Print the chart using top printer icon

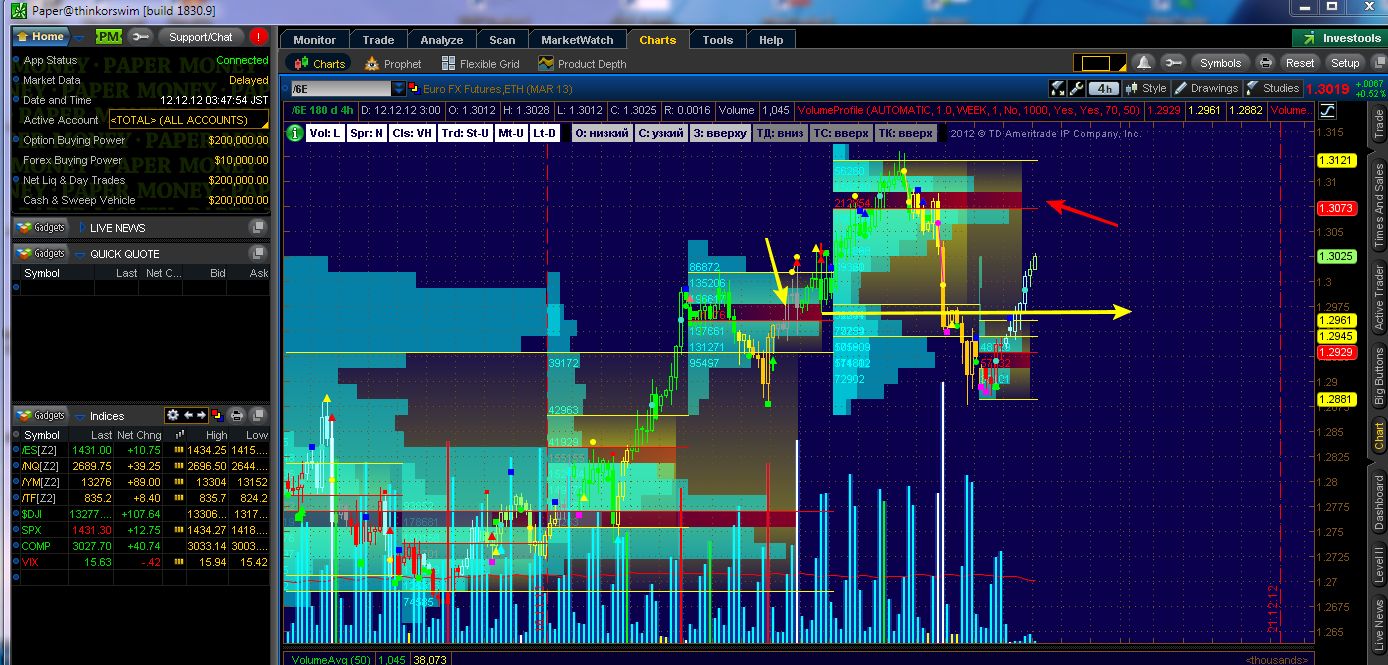(x=1265, y=62)
